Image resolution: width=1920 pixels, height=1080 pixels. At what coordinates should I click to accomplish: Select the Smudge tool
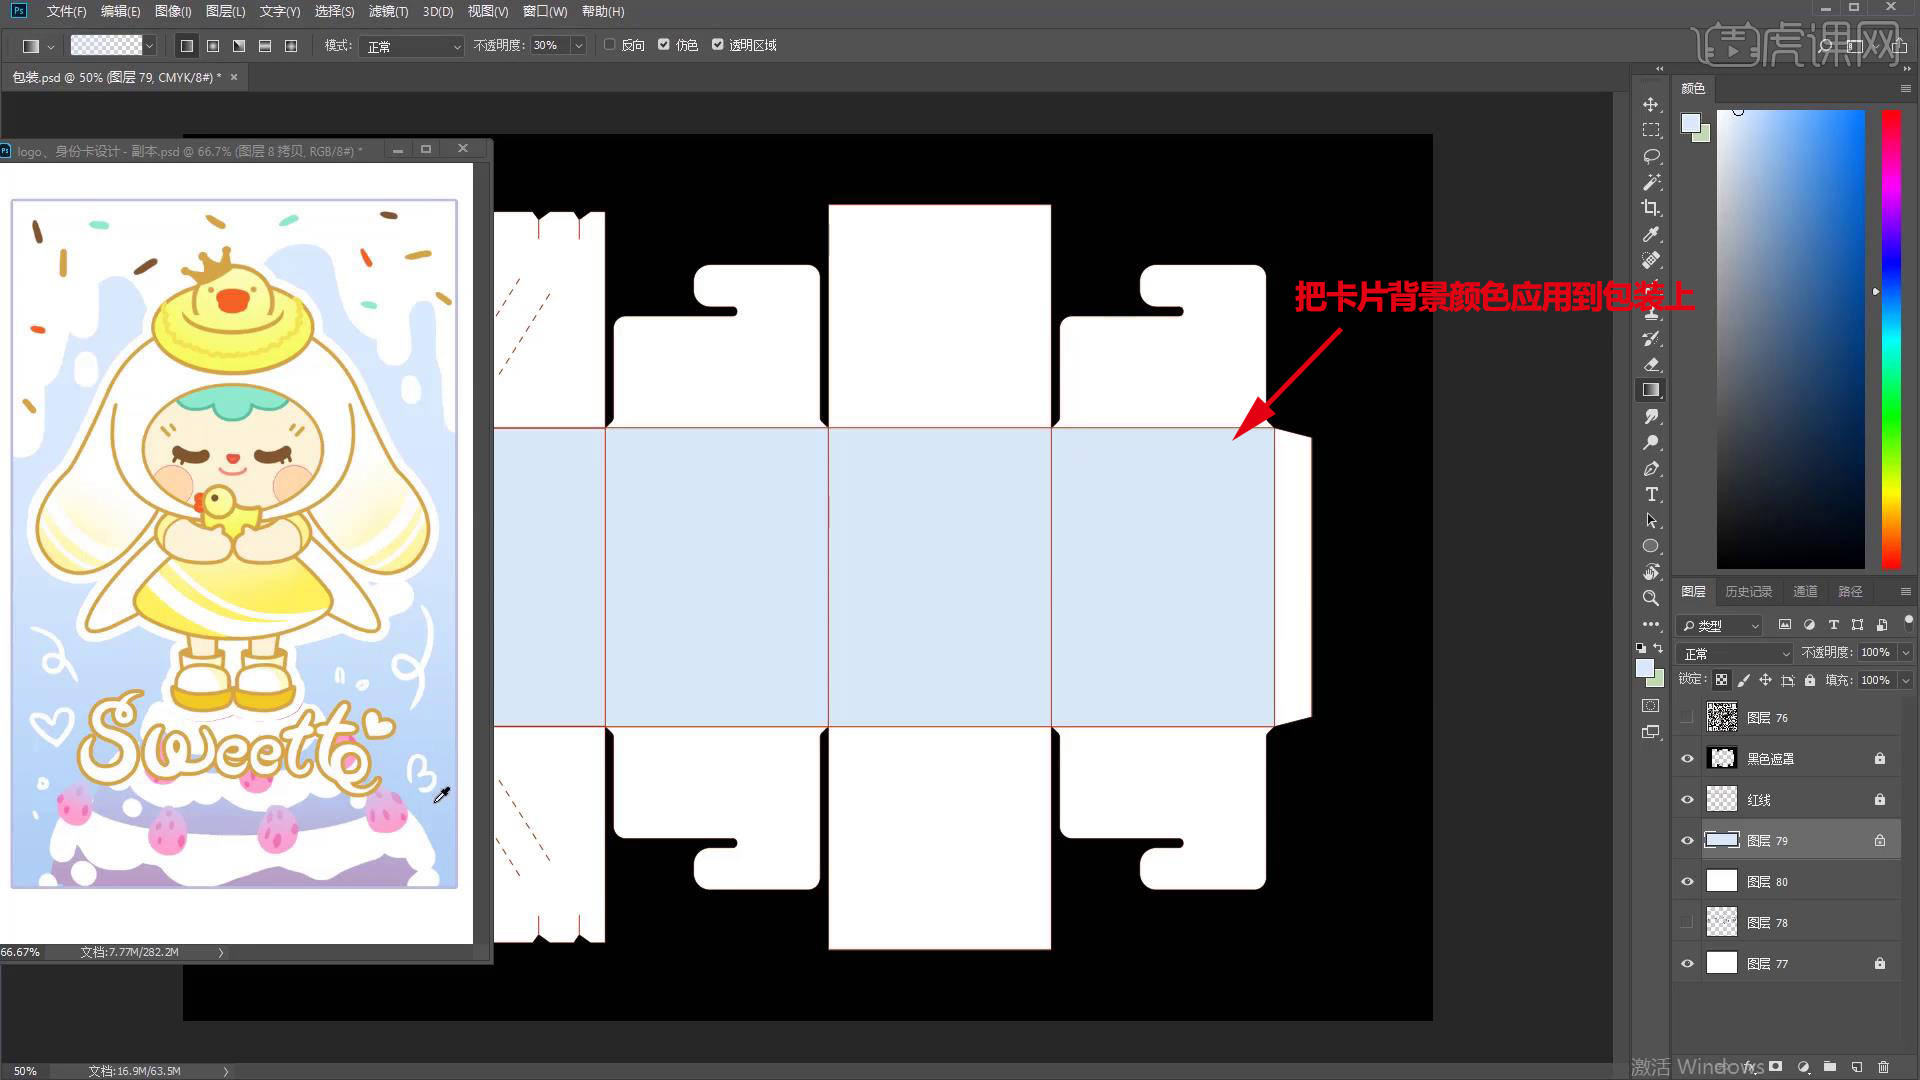click(1651, 417)
